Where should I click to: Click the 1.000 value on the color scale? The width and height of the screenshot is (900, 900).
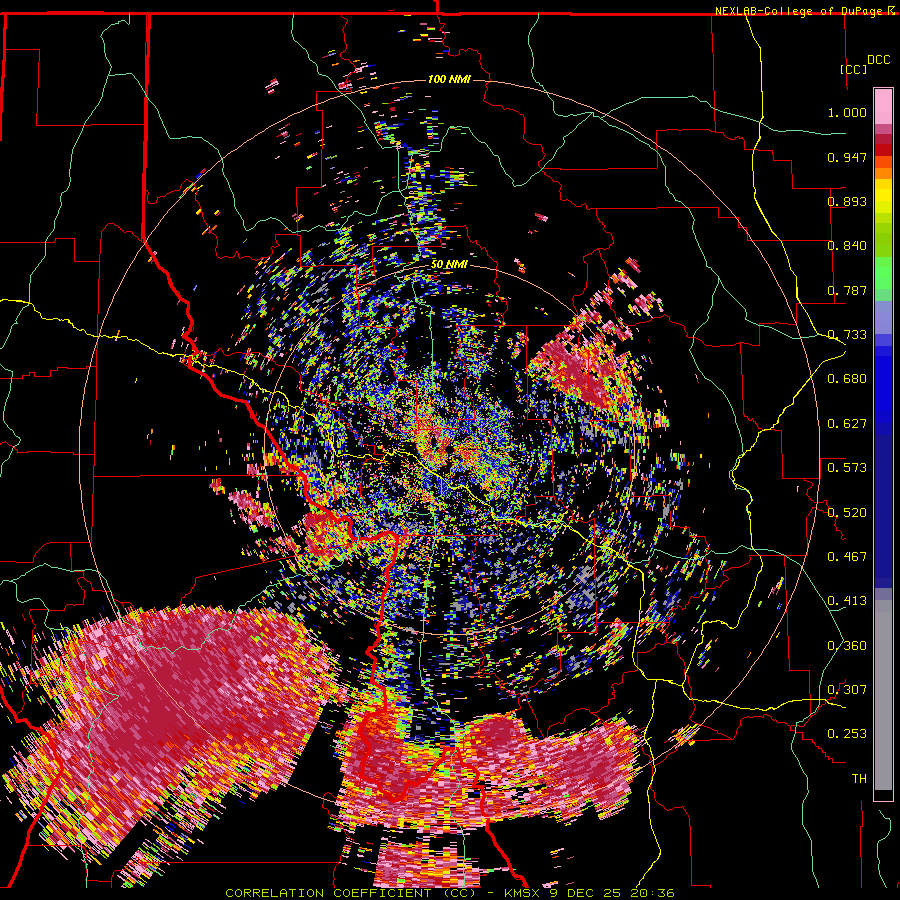(x=847, y=112)
